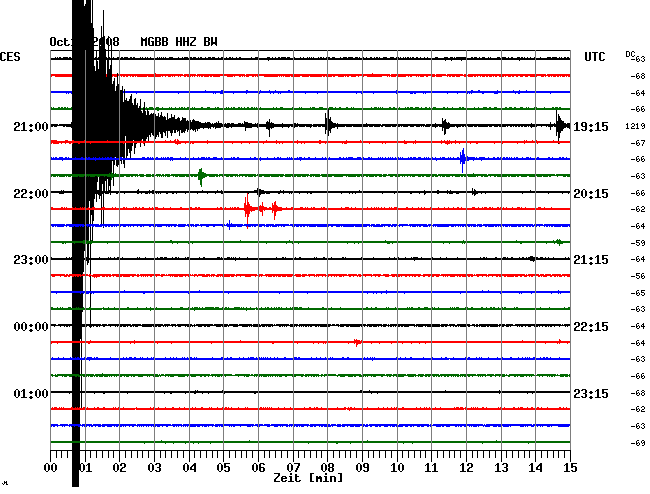Click the DC value -59
The height and width of the screenshot is (494, 650).
tap(638, 243)
